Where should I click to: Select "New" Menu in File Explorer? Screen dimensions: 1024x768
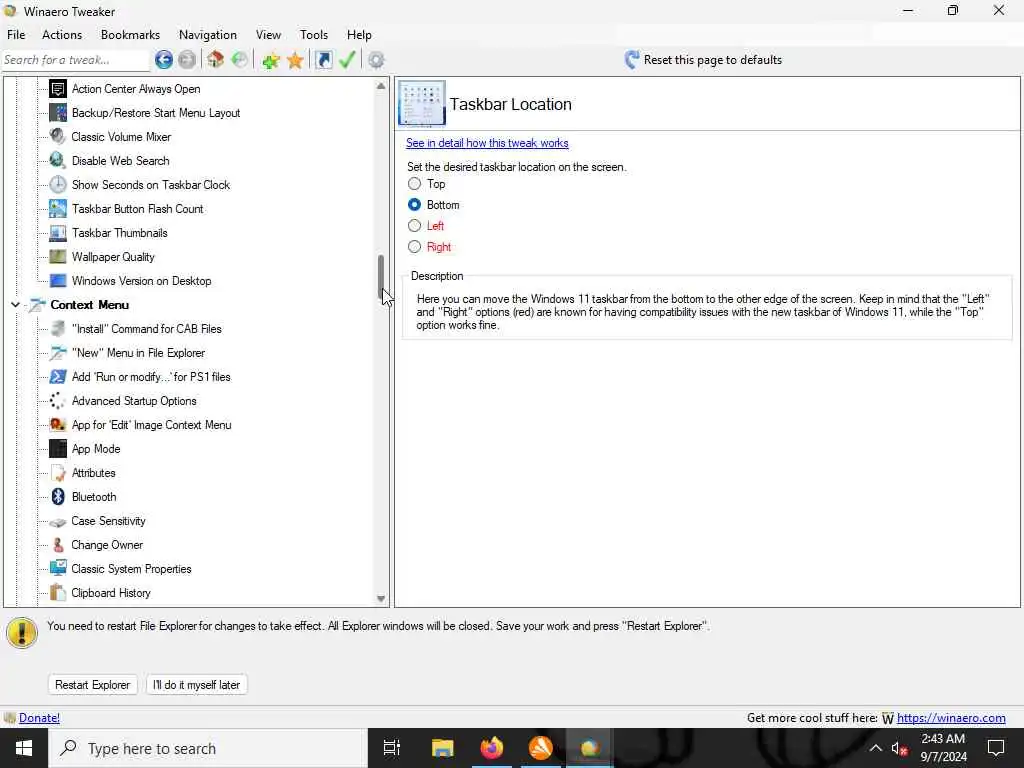click(138, 353)
